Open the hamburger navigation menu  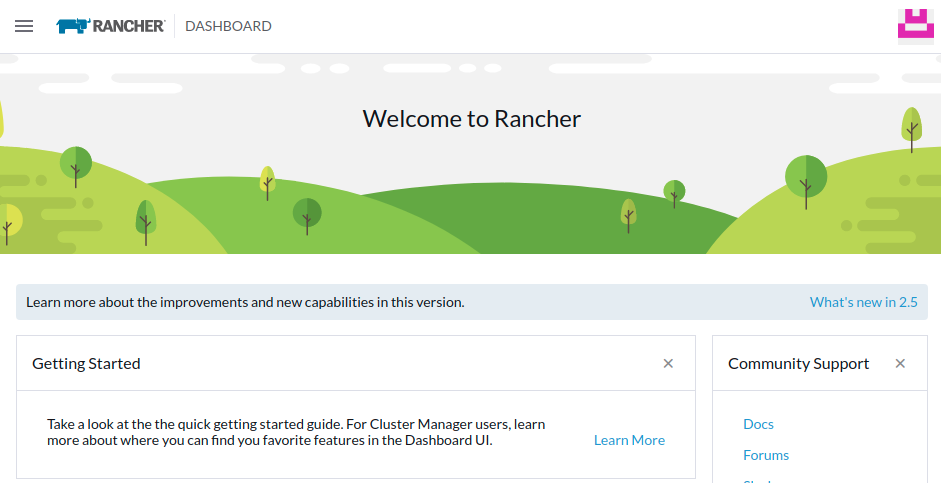click(24, 26)
